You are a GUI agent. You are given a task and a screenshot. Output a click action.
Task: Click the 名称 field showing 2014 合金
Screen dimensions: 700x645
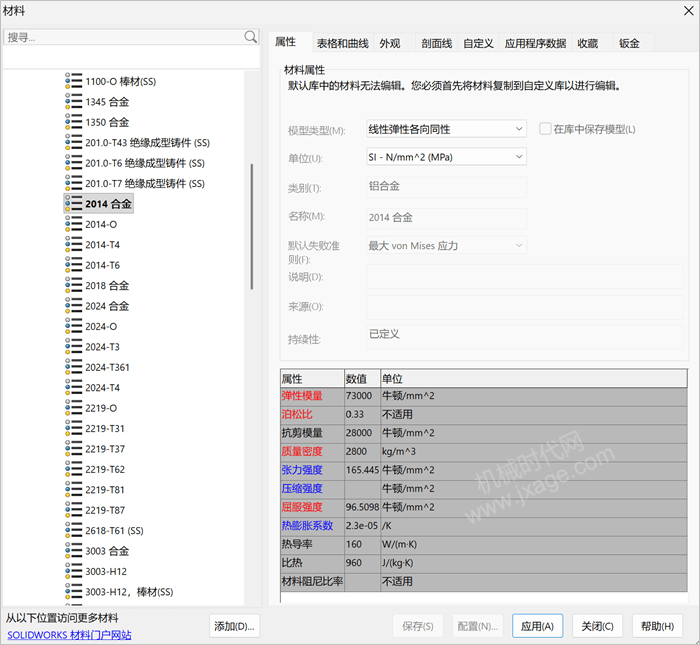pyautogui.click(x=446, y=218)
